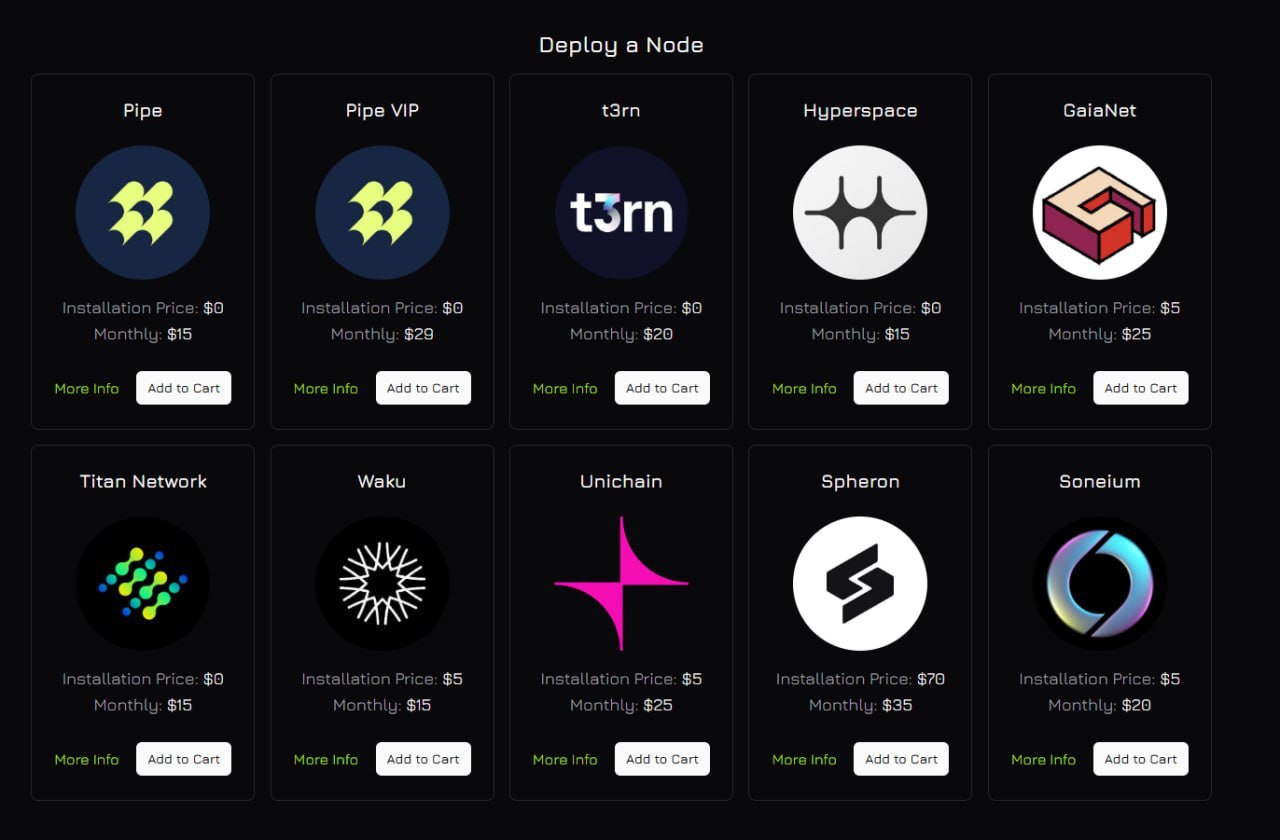Image resolution: width=1280 pixels, height=840 pixels.
Task: Add Pipe VIP to cart
Action: (423, 388)
